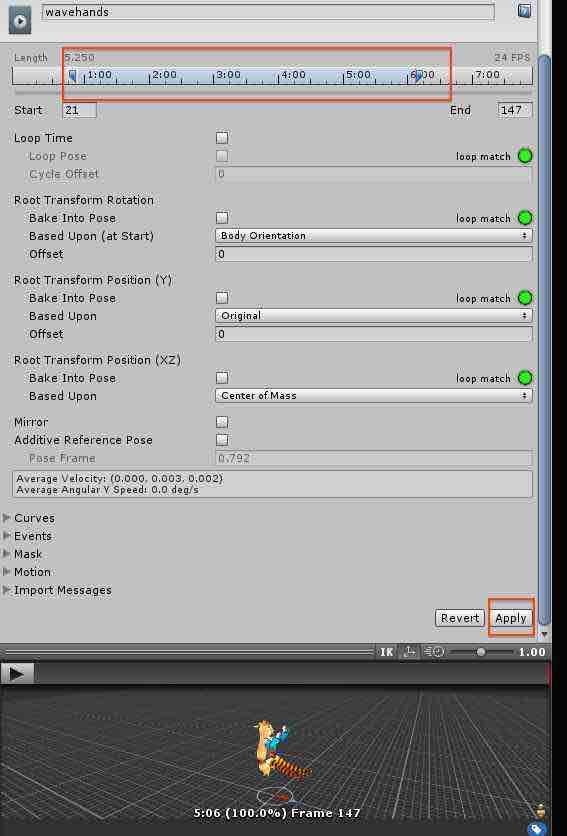Click the Apply button
Screen dimensions: 567x836
tap(511, 618)
